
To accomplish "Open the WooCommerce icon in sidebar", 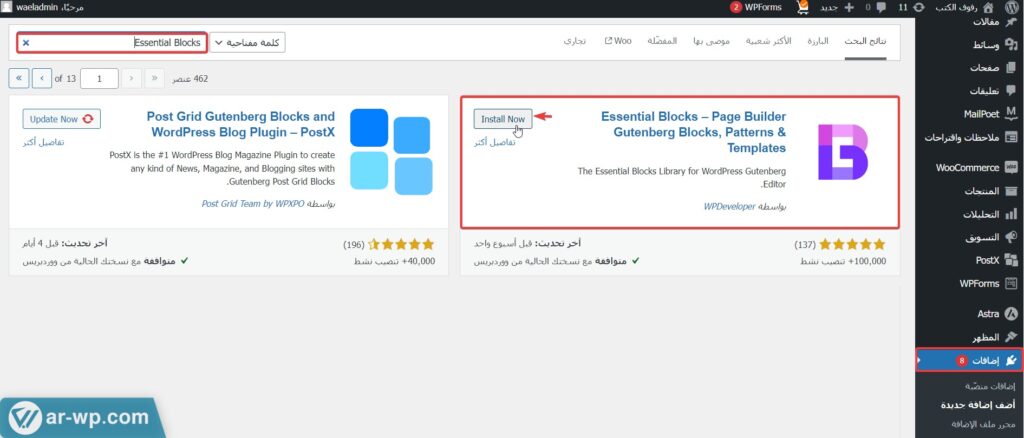I will tap(1011, 167).
